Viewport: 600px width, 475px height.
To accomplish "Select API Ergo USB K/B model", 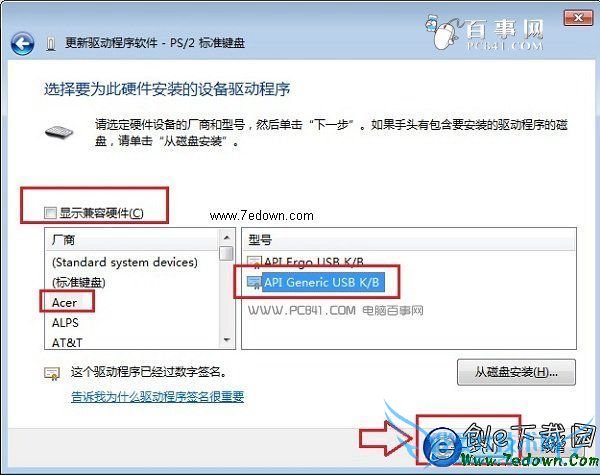I will (x=314, y=262).
